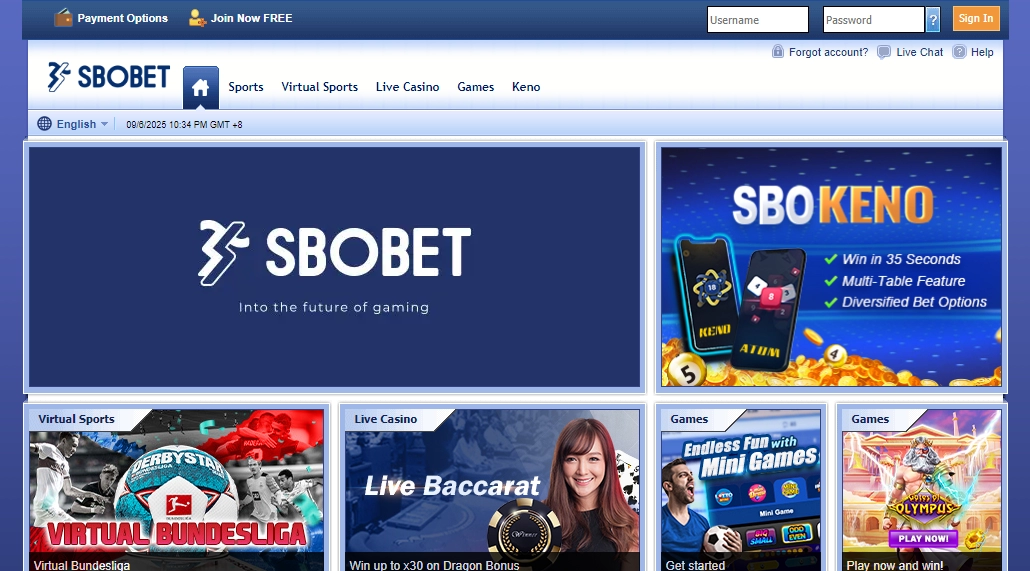
Task: Click the SBOBET main hero banner
Action: coord(334,267)
